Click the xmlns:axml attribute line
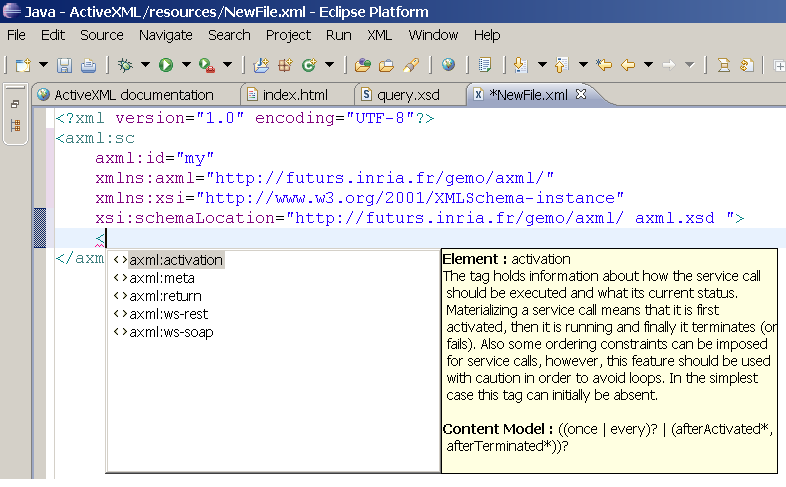Image resolution: width=786 pixels, height=487 pixels. (x=324, y=178)
